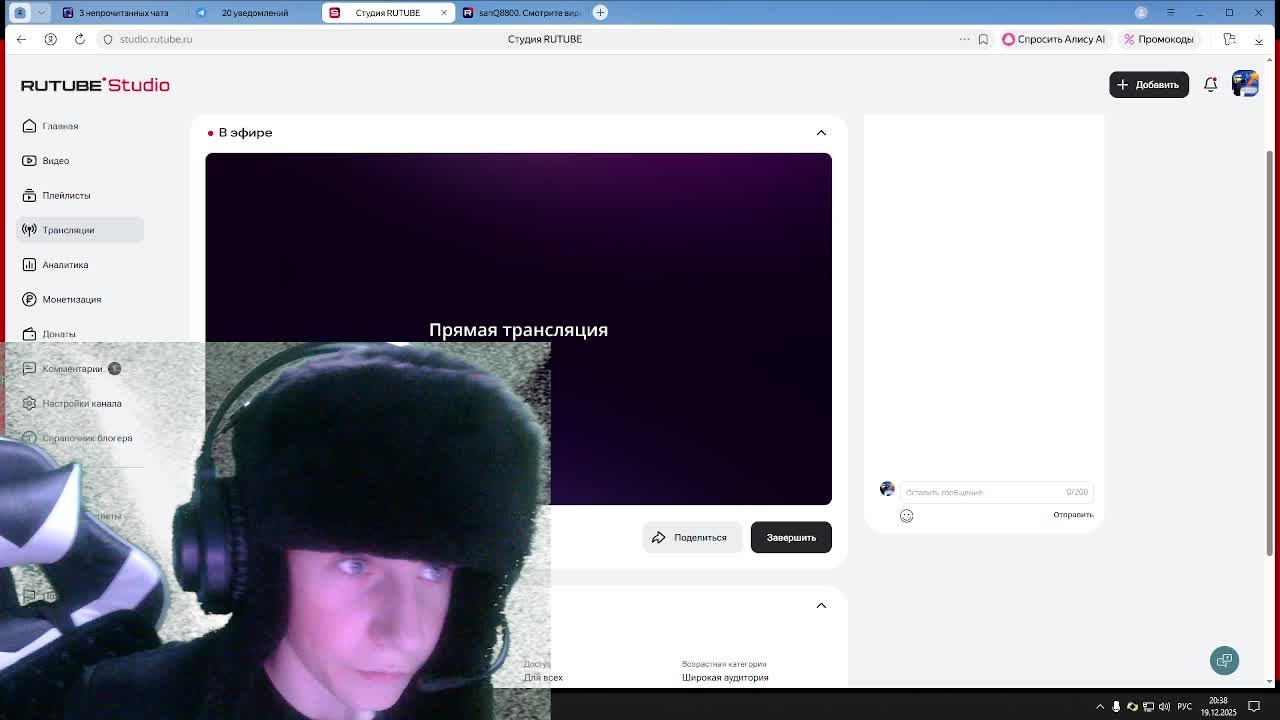Image resolution: width=1280 pixels, height=720 pixels.
Task: Click the Плейлисты folder icon
Action: 29,195
